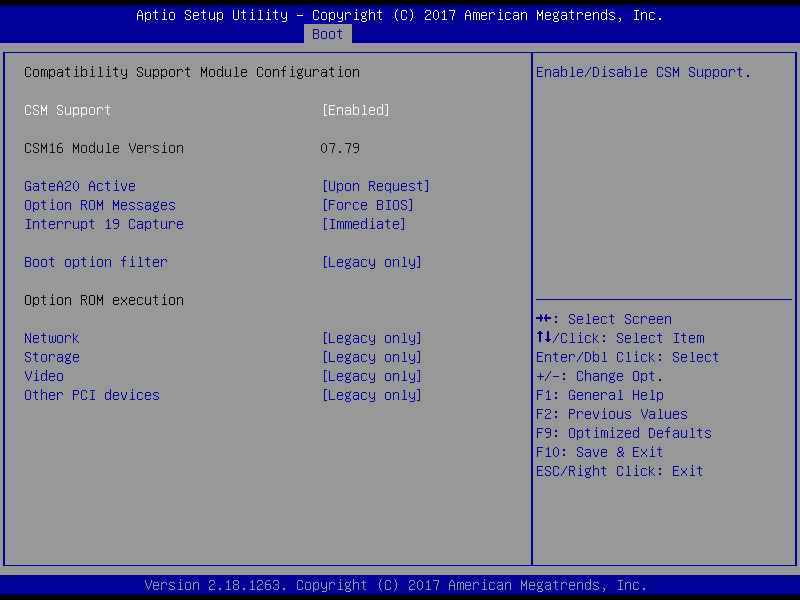This screenshot has width=800, height=600.
Task: Change the Network Legacy only value
Action: (371, 338)
